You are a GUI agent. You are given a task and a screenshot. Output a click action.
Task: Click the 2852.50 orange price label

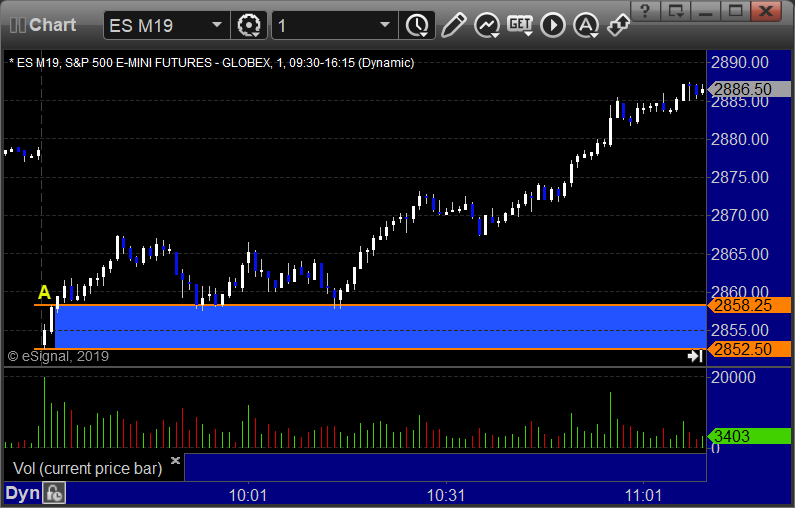coord(749,349)
